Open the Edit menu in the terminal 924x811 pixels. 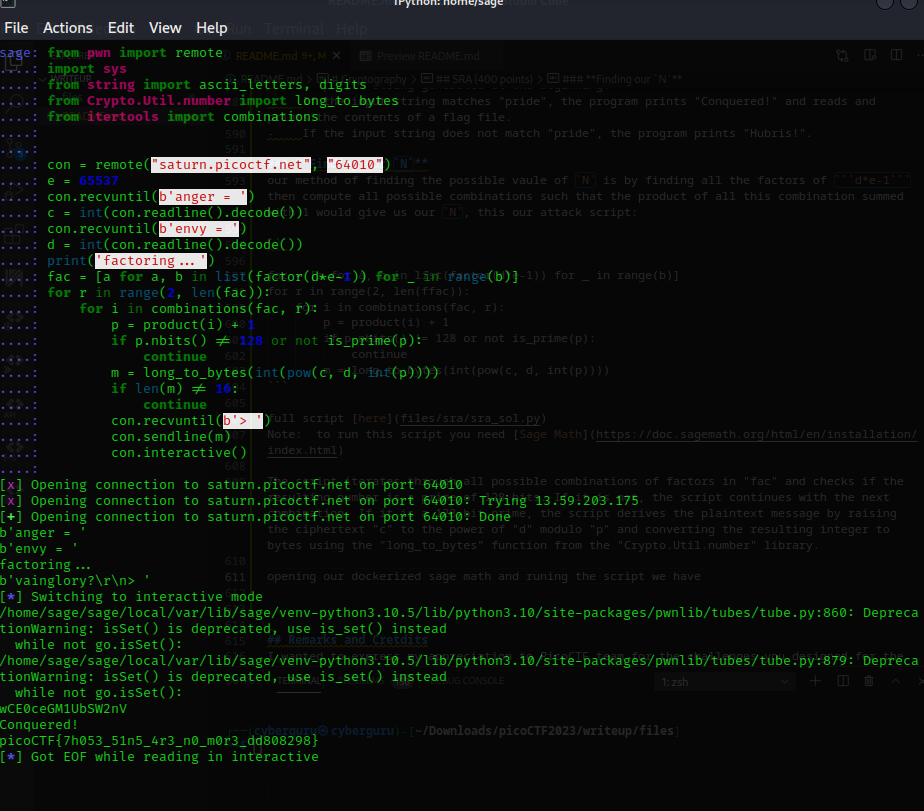pyautogui.click(x=121, y=28)
